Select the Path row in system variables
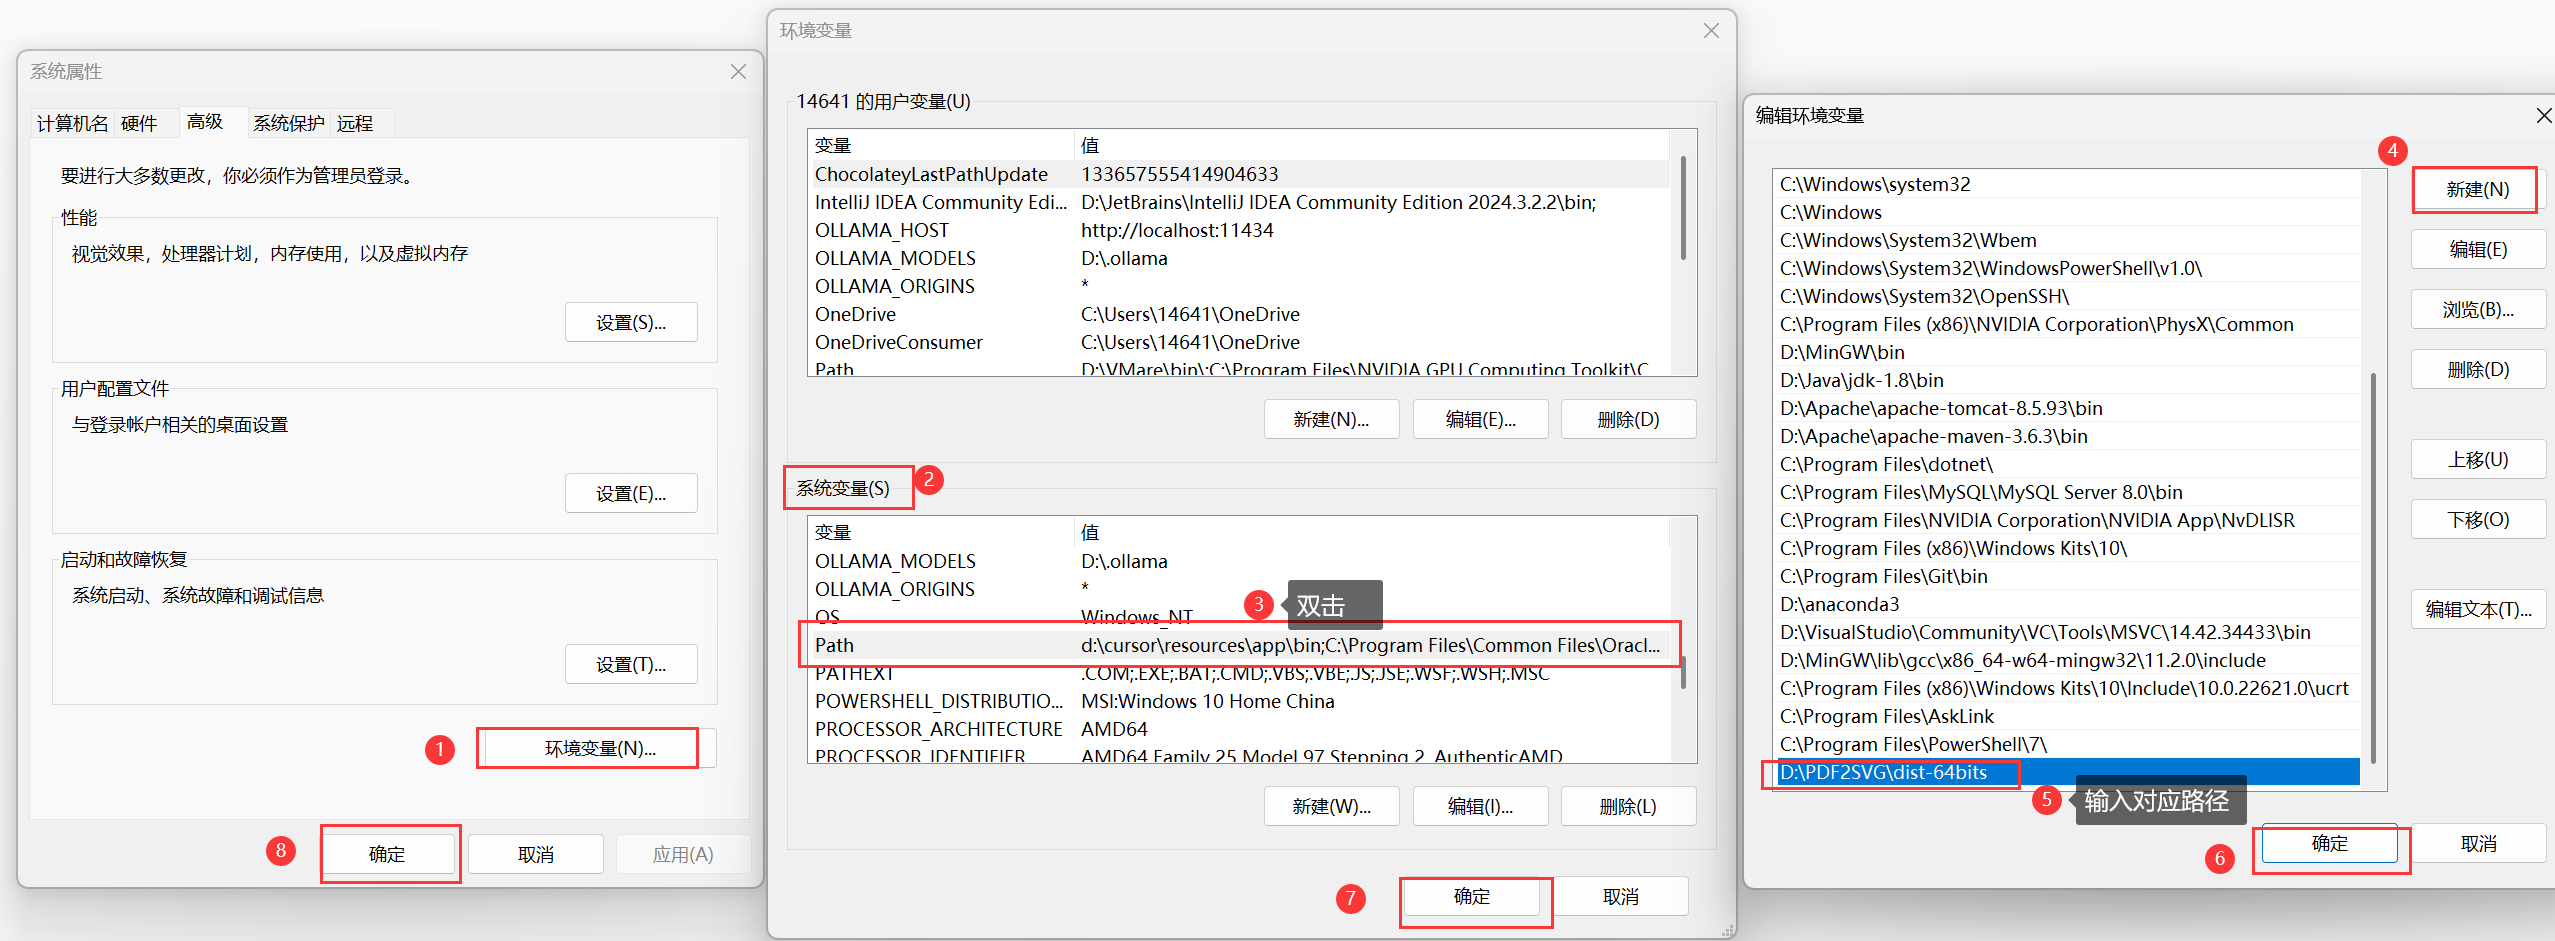 [1240, 645]
